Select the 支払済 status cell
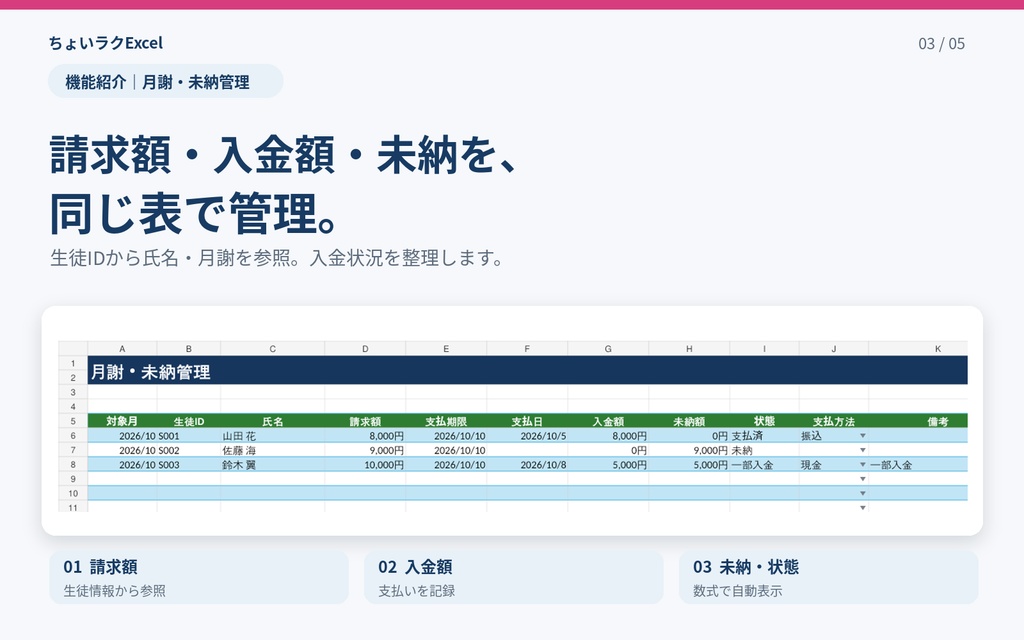 tap(764, 436)
